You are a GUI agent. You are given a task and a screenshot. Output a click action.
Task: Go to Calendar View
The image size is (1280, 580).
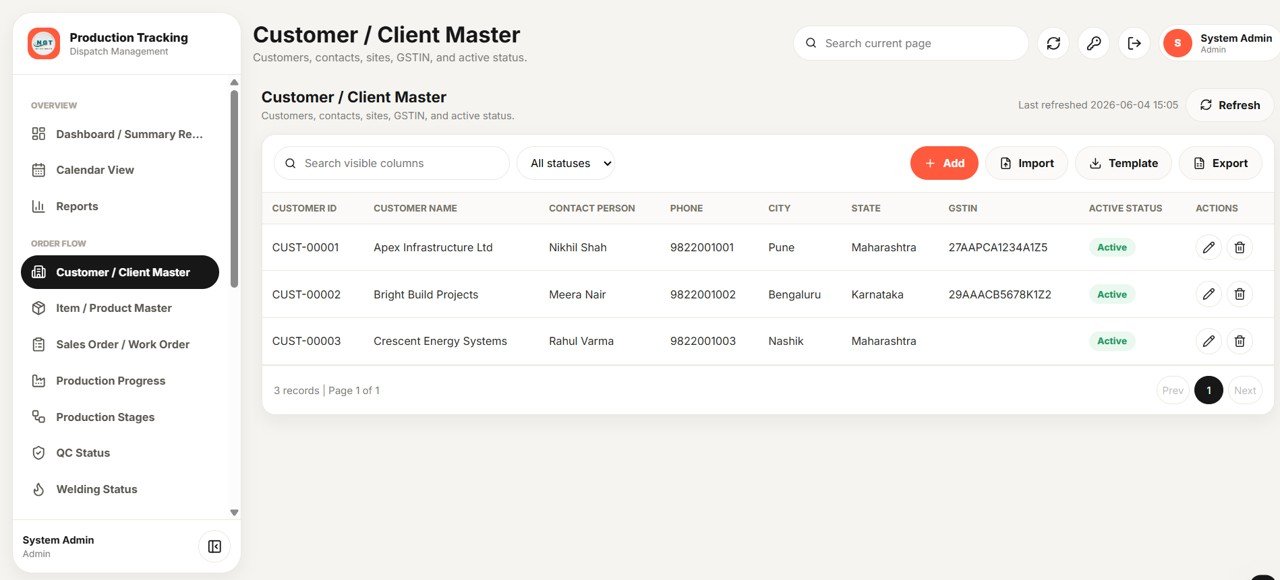tap(120, 170)
